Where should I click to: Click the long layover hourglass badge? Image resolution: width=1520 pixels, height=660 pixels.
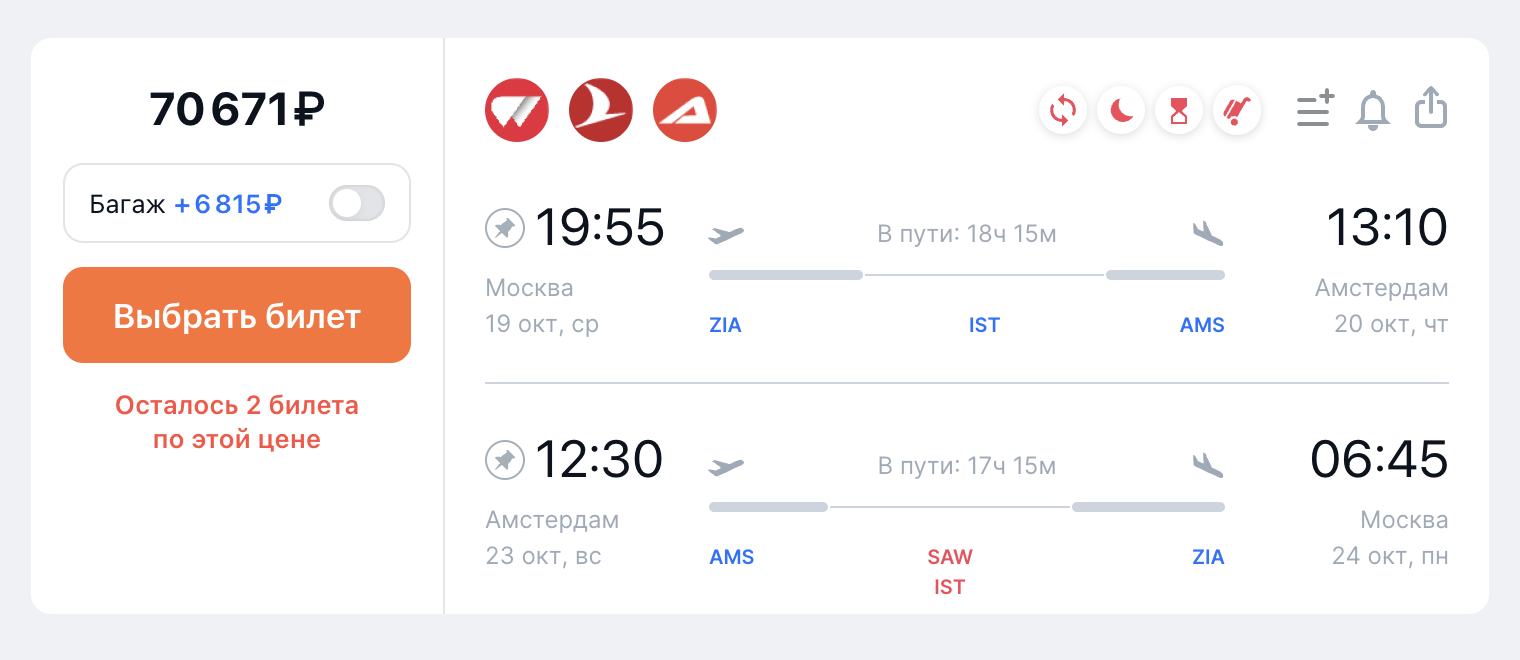coord(1179,110)
